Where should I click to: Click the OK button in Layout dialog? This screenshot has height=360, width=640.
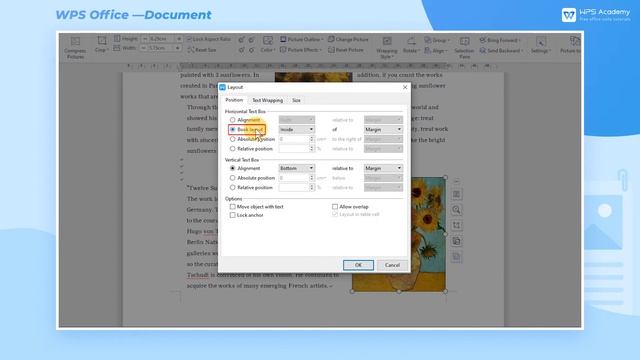click(x=358, y=265)
